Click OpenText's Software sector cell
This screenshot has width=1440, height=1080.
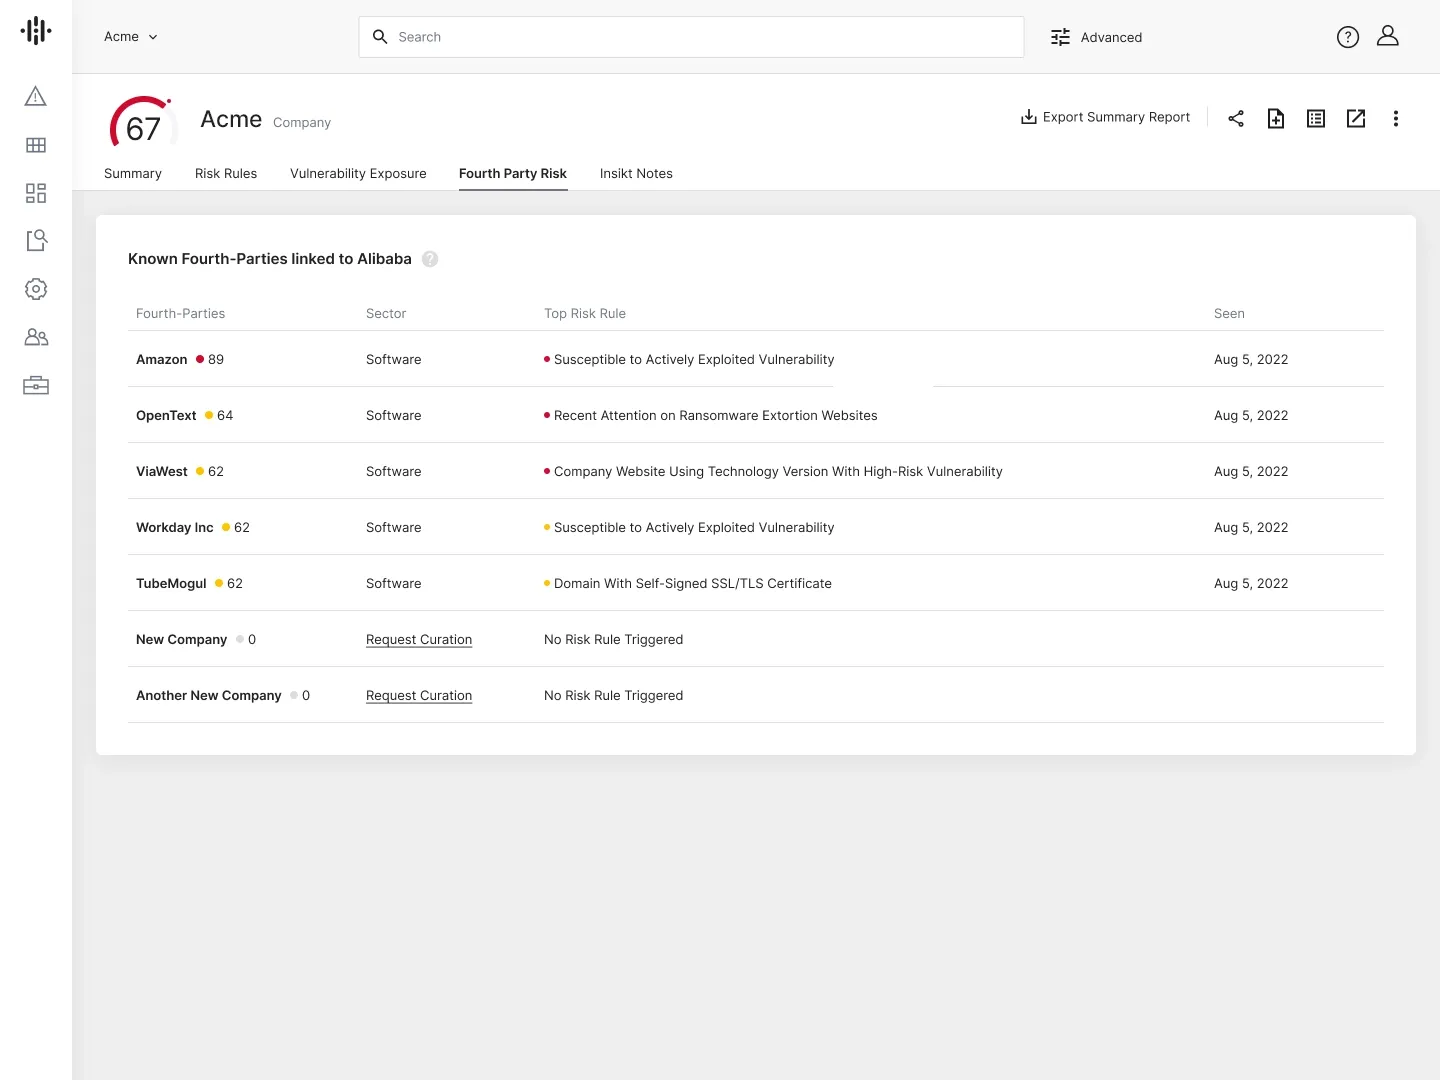(394, 415)
